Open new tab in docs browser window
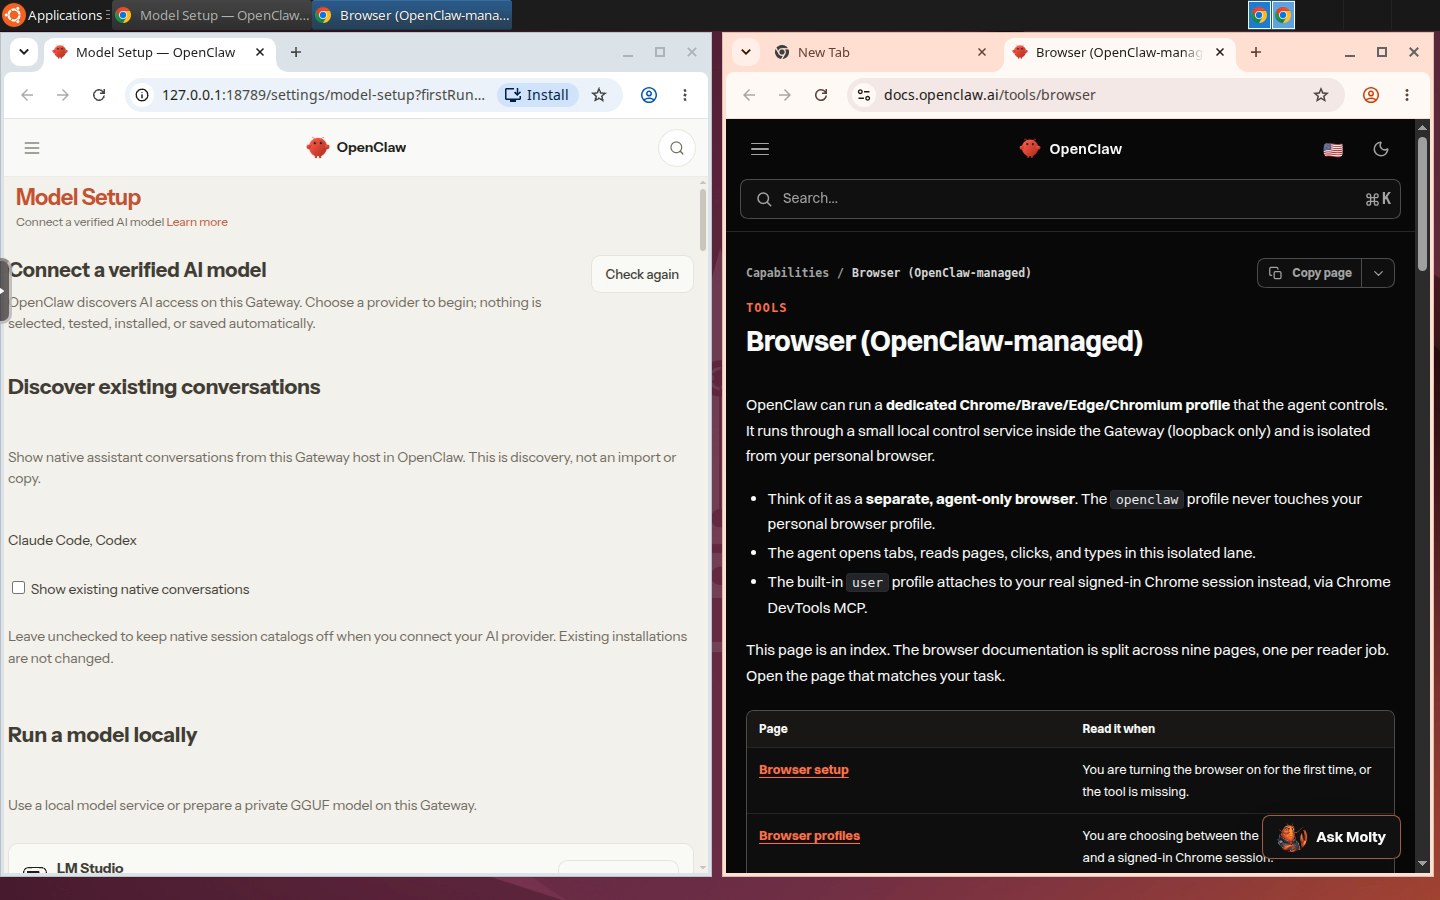The height and width of the screenshot is (900, 1440). tap(1256, 52)
